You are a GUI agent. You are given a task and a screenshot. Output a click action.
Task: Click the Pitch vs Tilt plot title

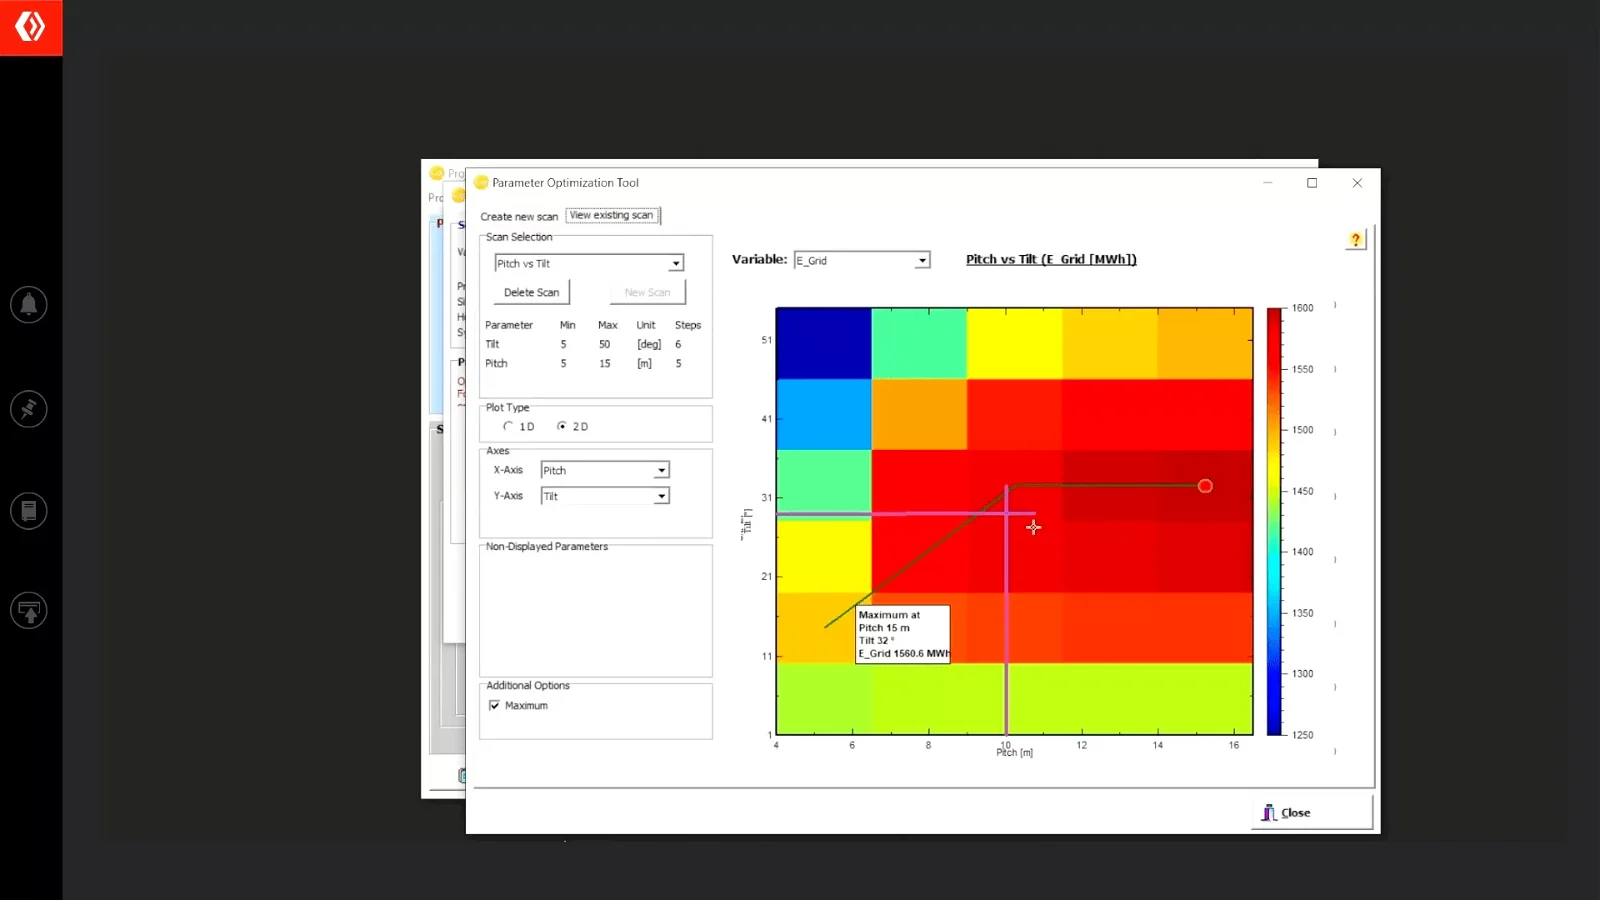tap(1051, 260)
